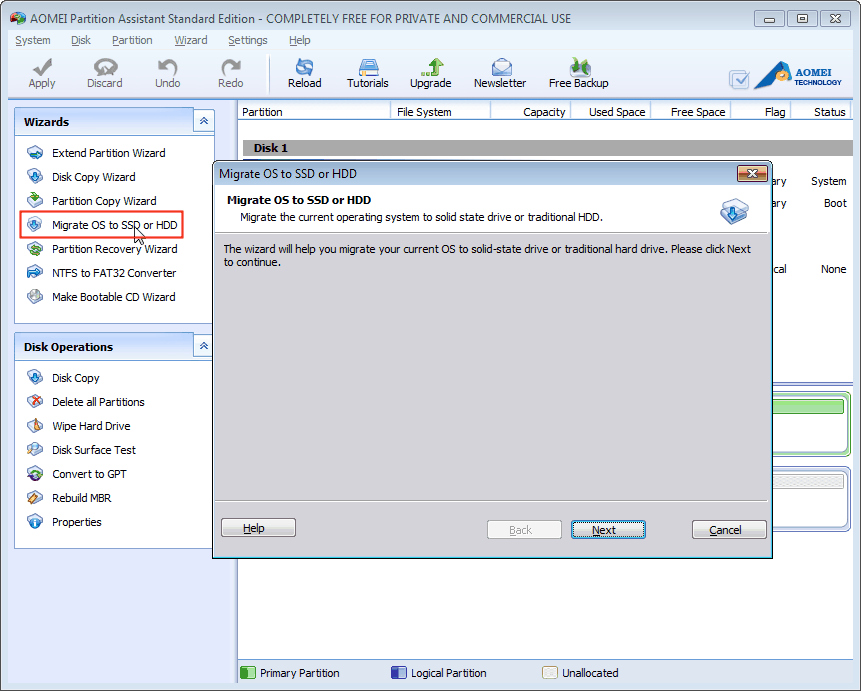Open the Help menu

point(300,40)
